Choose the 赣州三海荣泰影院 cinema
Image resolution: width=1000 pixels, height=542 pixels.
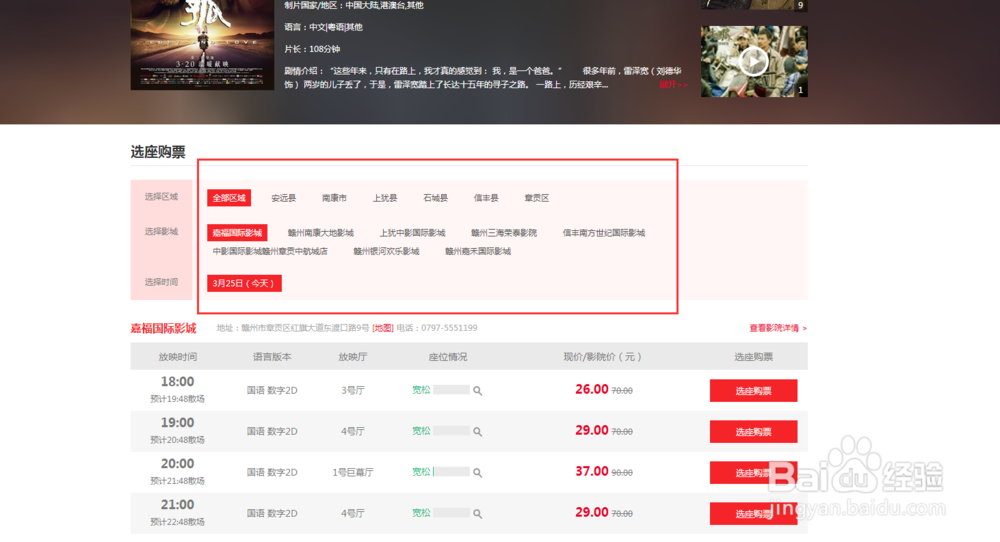(504, 233)
